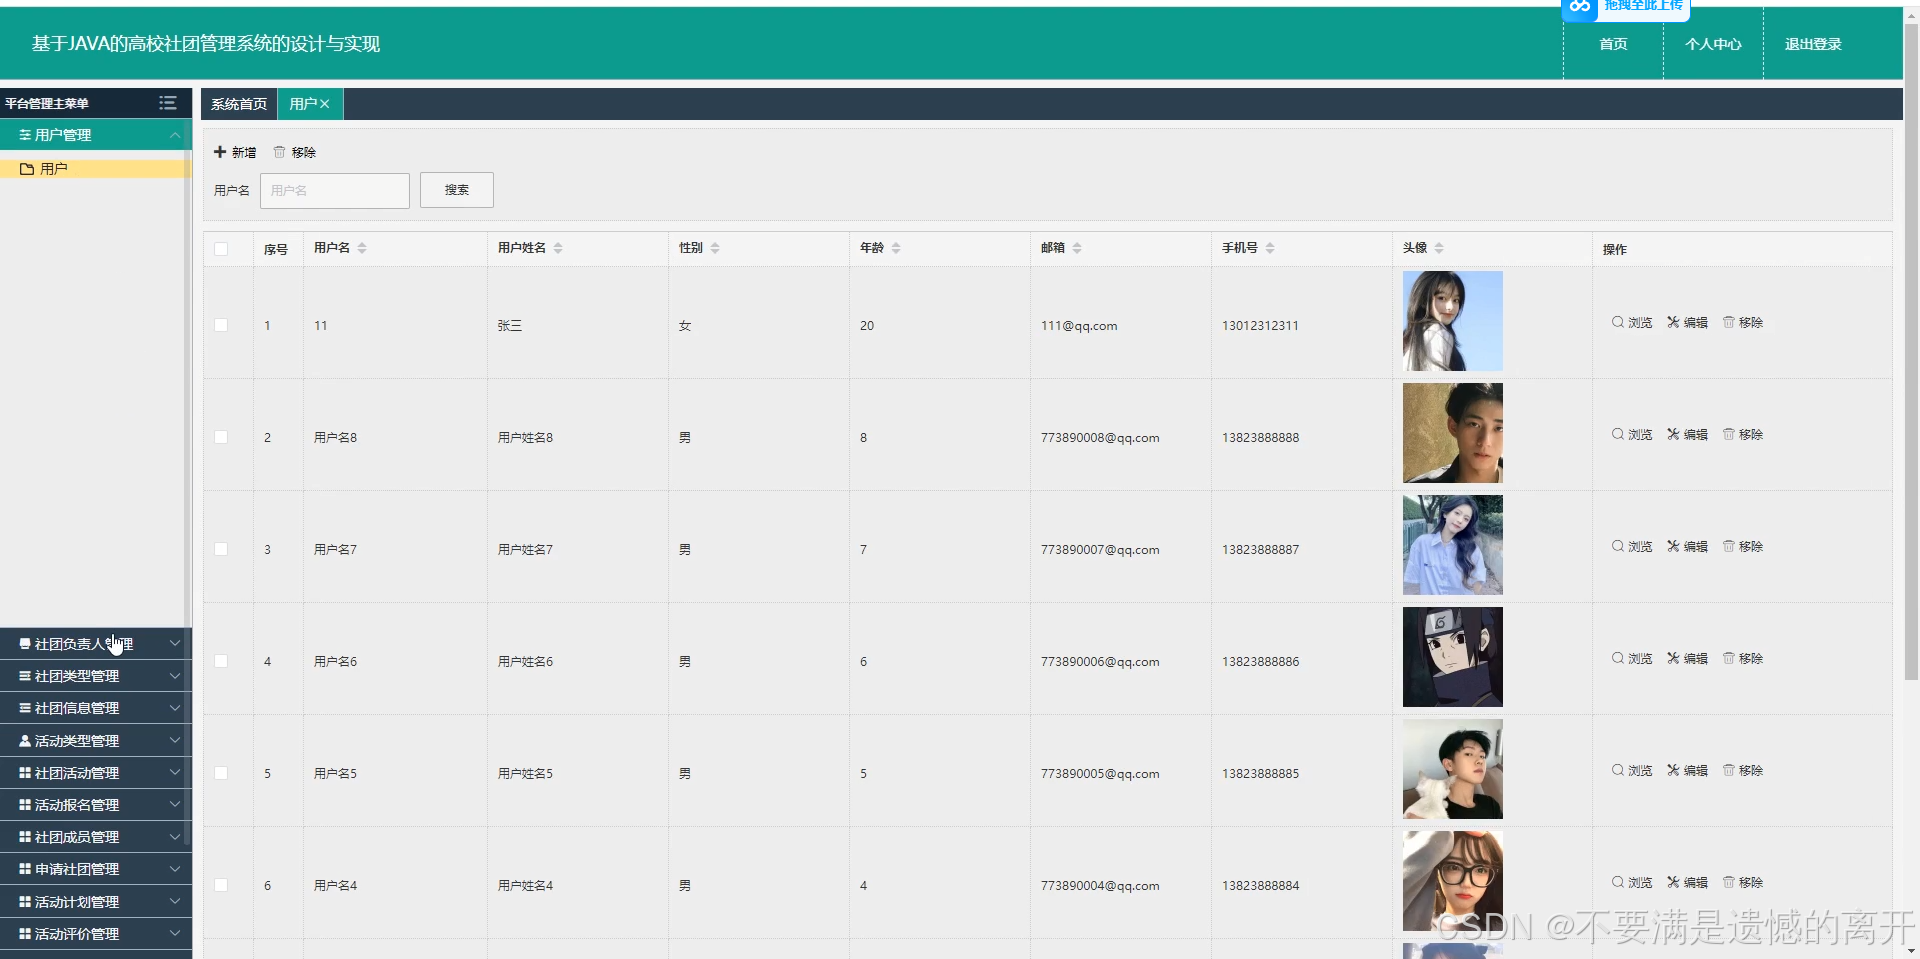Click 编辑 tools icon for 用户名4 row

(x=1673, y=882)
